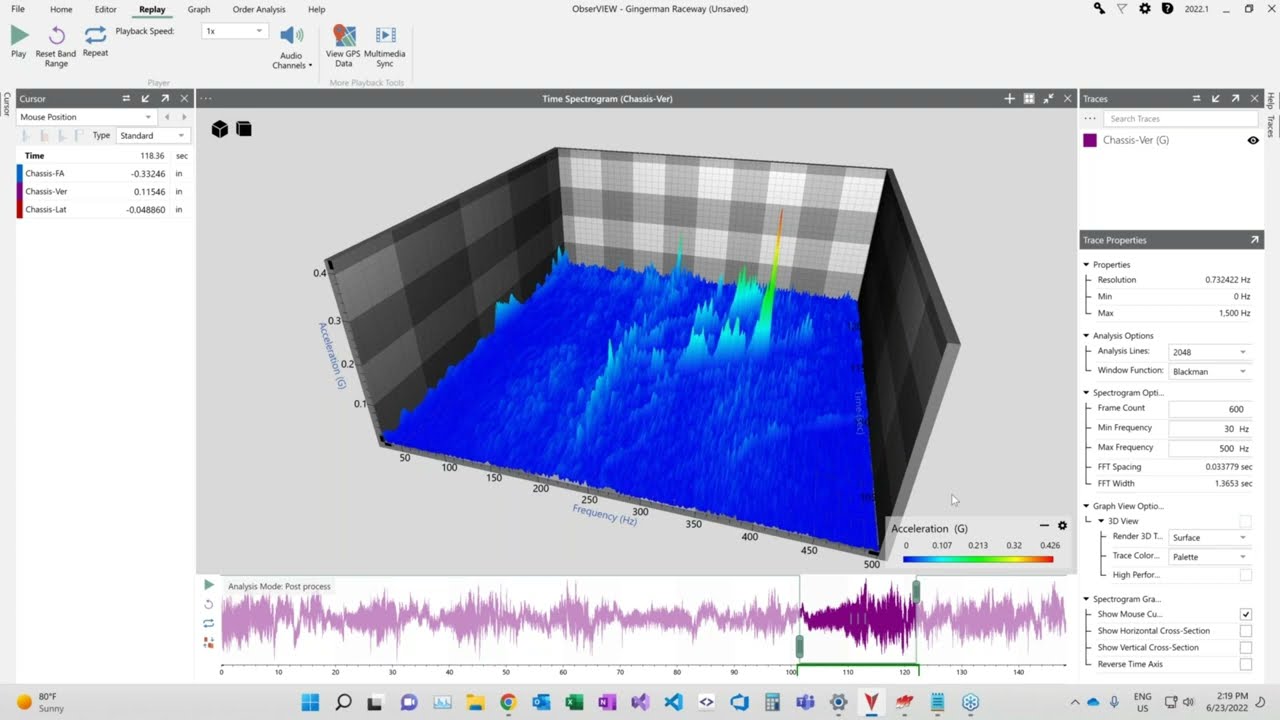Click the settings gear on the Acceleration legend

(1062, 525)
